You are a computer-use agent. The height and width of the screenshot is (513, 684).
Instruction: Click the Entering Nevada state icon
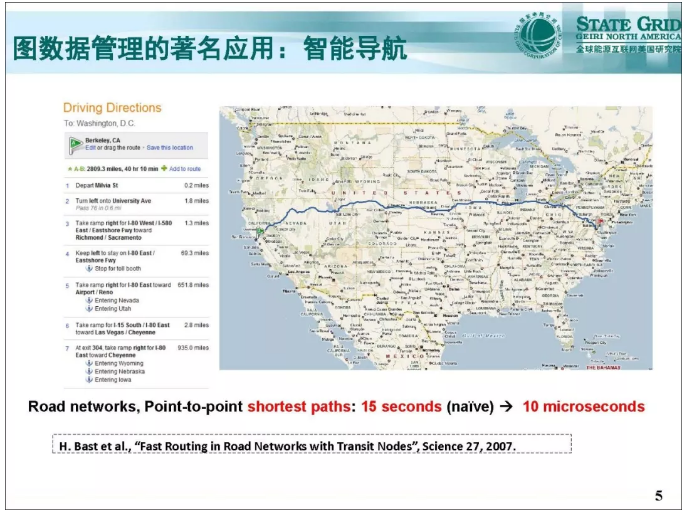point(90,299)
